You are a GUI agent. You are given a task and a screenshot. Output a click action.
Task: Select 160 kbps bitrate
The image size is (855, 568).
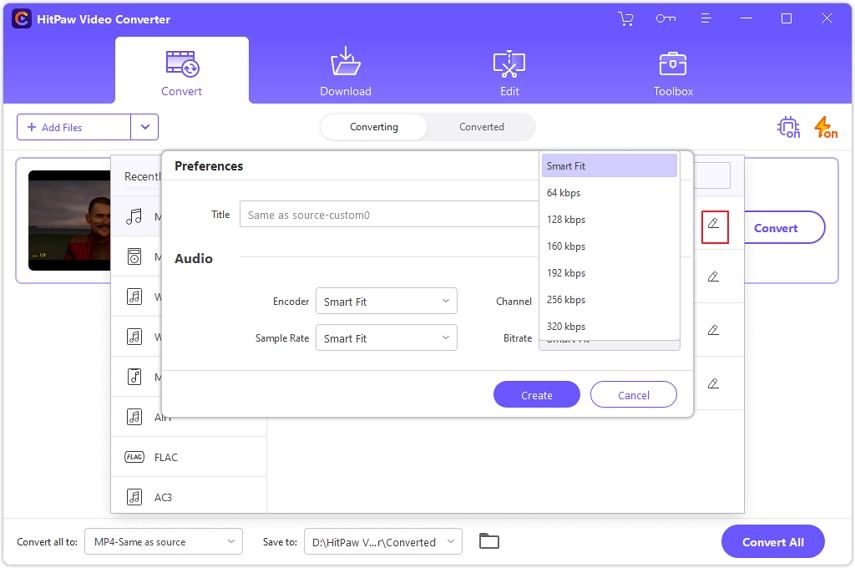point(609,246)
